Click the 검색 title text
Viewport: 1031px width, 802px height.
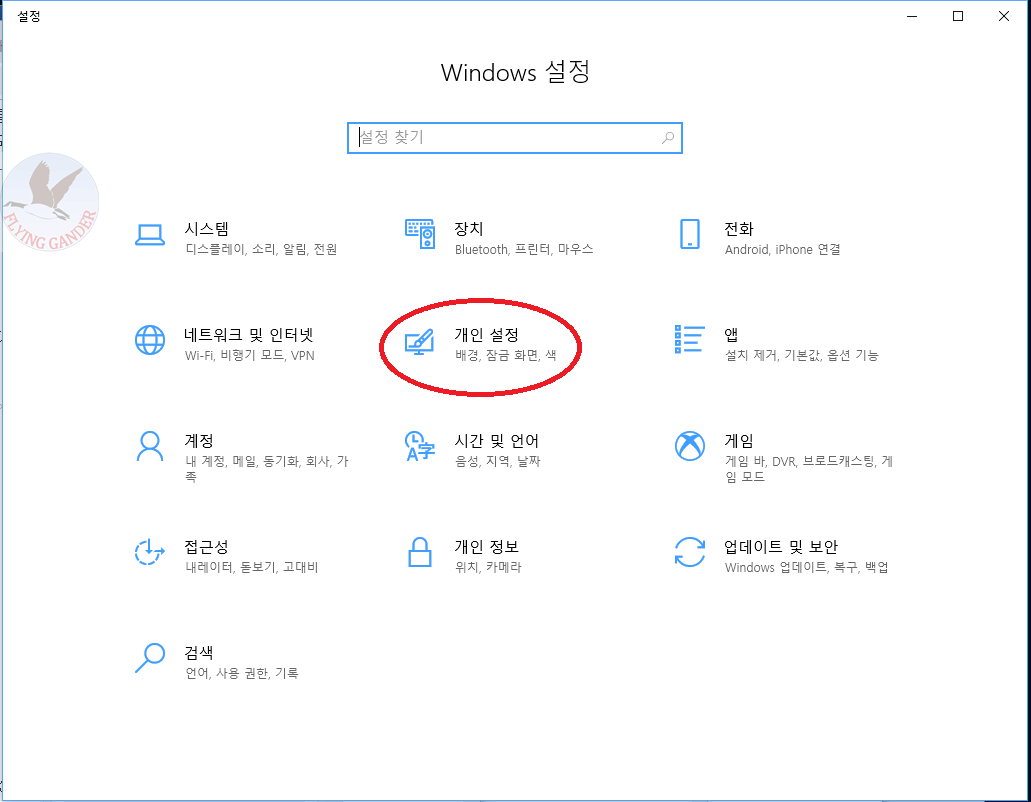point(199,652)
